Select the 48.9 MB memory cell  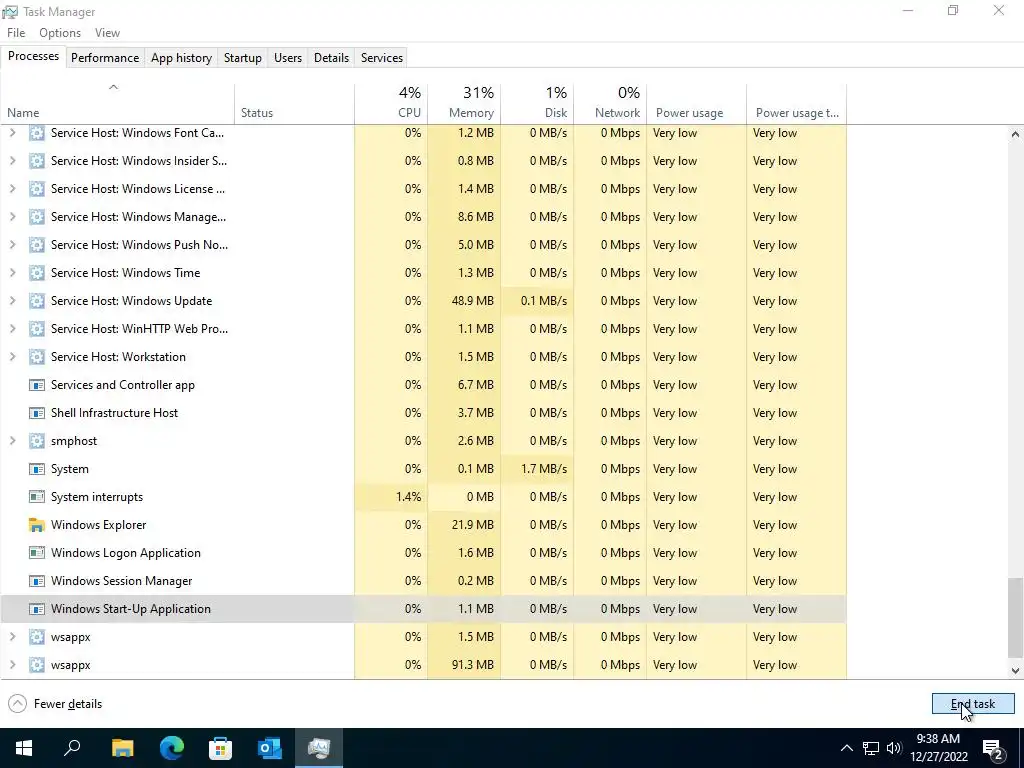pos(464,301)
